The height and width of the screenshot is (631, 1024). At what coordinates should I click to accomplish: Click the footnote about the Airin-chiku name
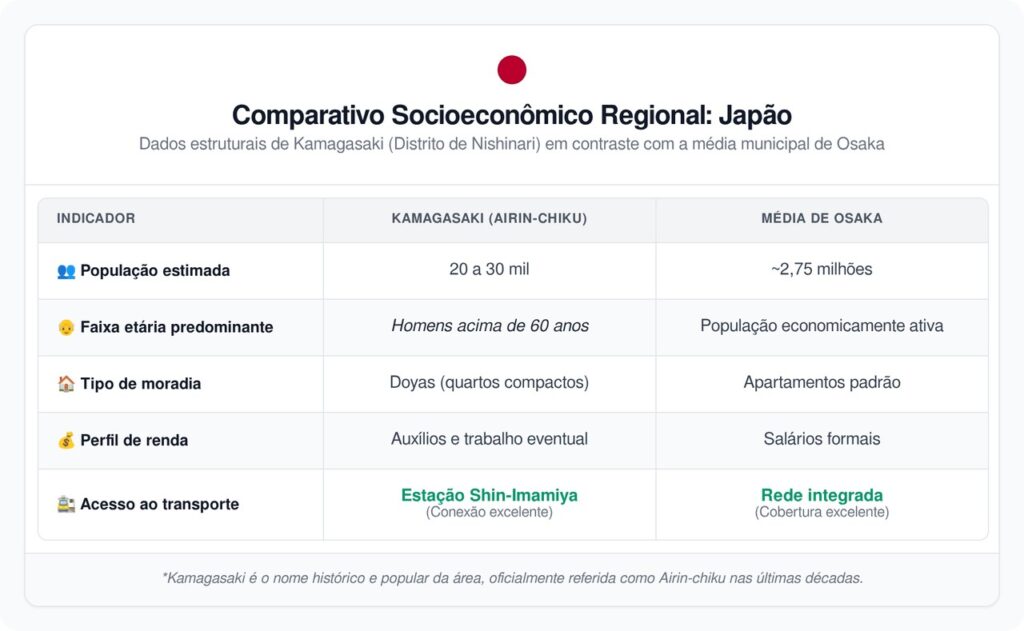[x=512, y=578]
